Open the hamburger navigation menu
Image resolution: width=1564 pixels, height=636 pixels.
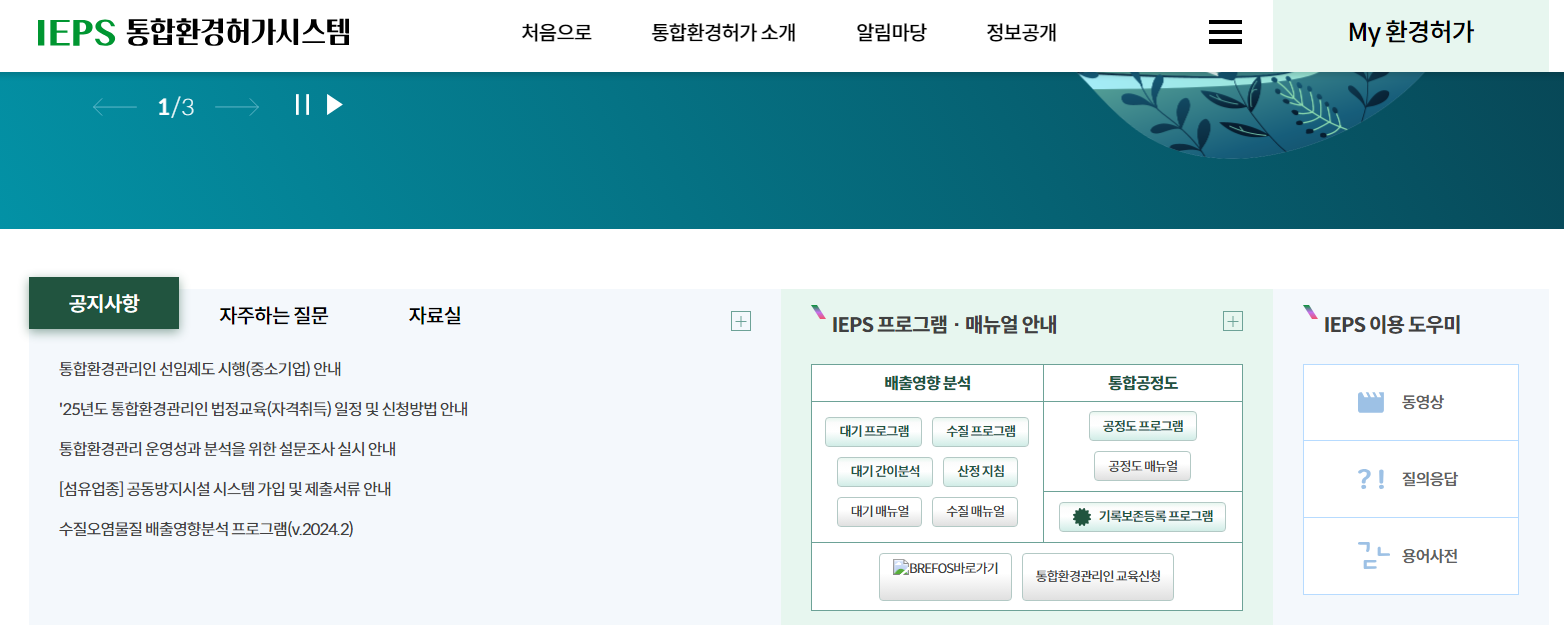coord(1224,32)
